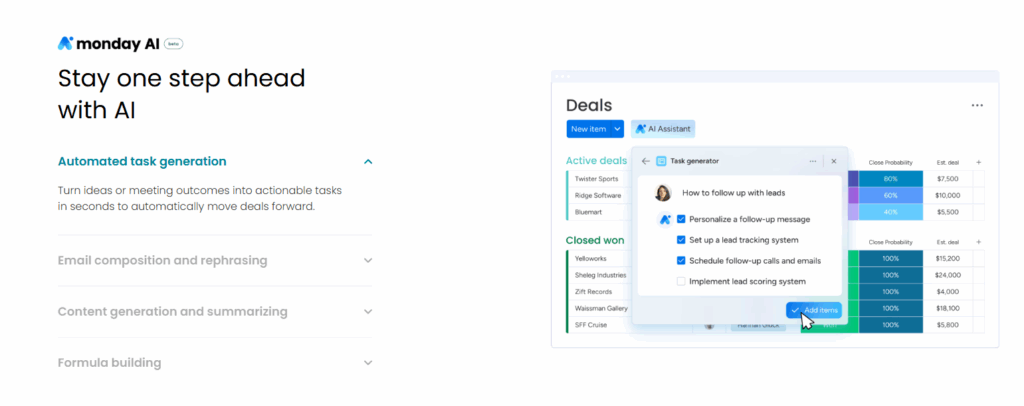Expand Content generation and summarizing
Viewport: 1024px width, 406px height.
368,312
